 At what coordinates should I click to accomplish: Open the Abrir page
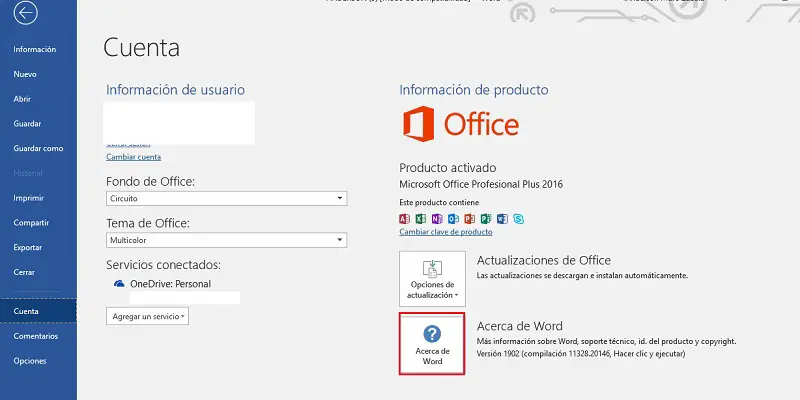click(22, 99)
